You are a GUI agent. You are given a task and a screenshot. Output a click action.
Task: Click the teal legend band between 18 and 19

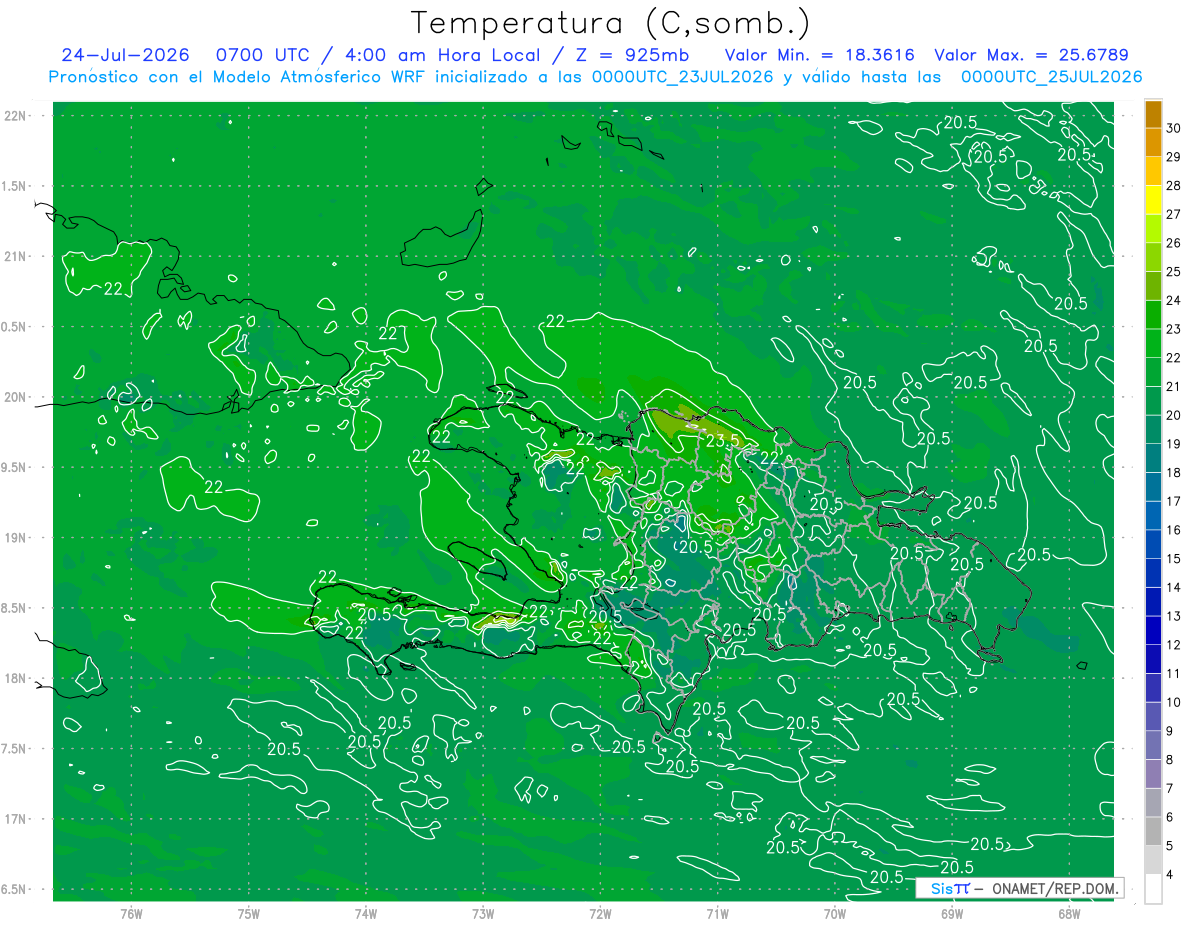[x=1153, y=459]
